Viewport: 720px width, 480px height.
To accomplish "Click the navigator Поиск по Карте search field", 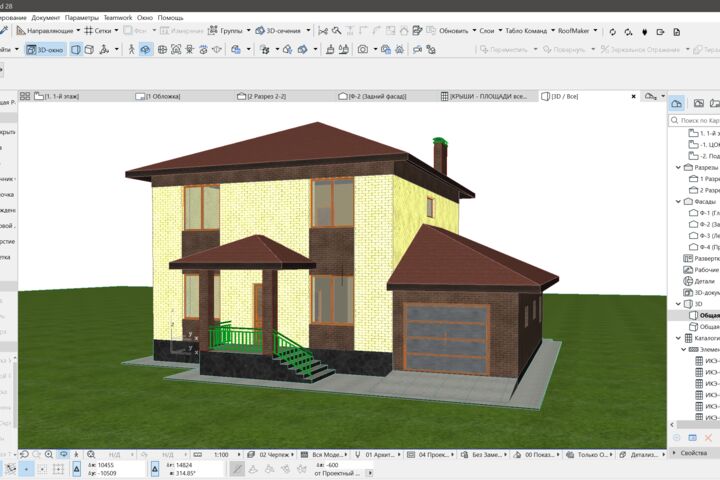I will [x=695, y=120].
